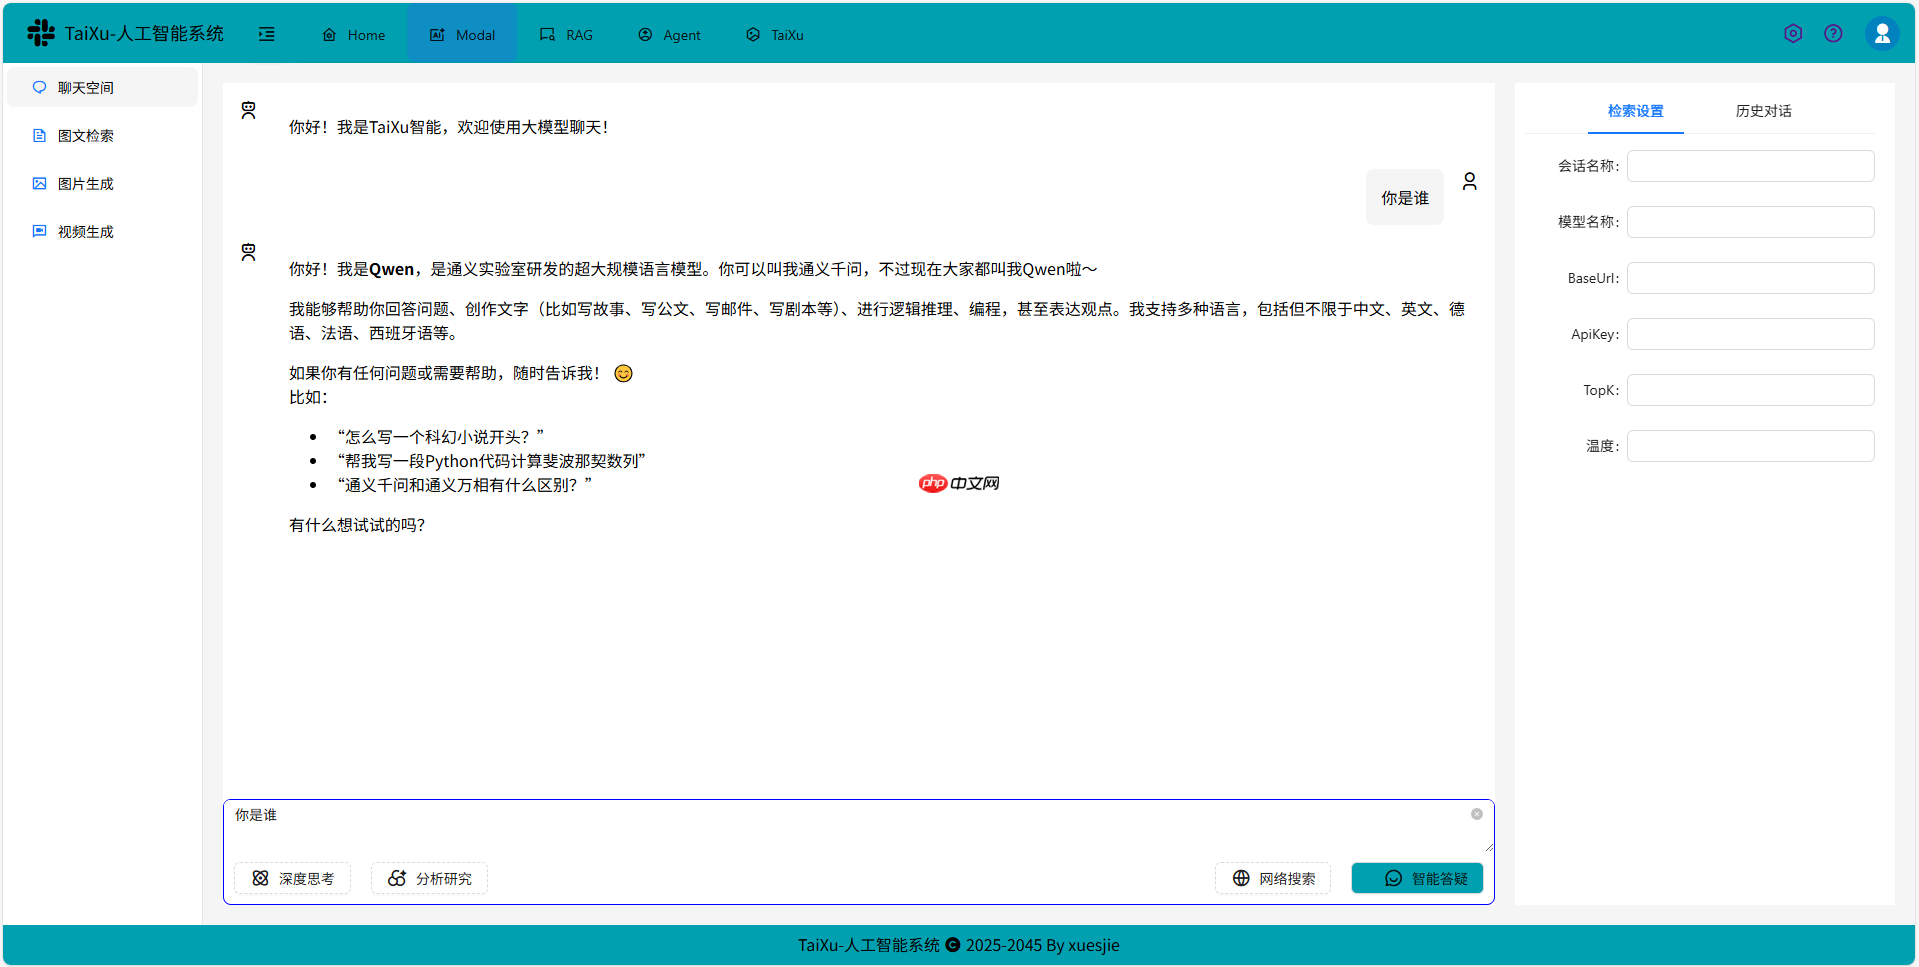The width and height of the screenshot is (1919, 967).
Task: Collapse the sidebar with the collapse icon
Action: 266,33
